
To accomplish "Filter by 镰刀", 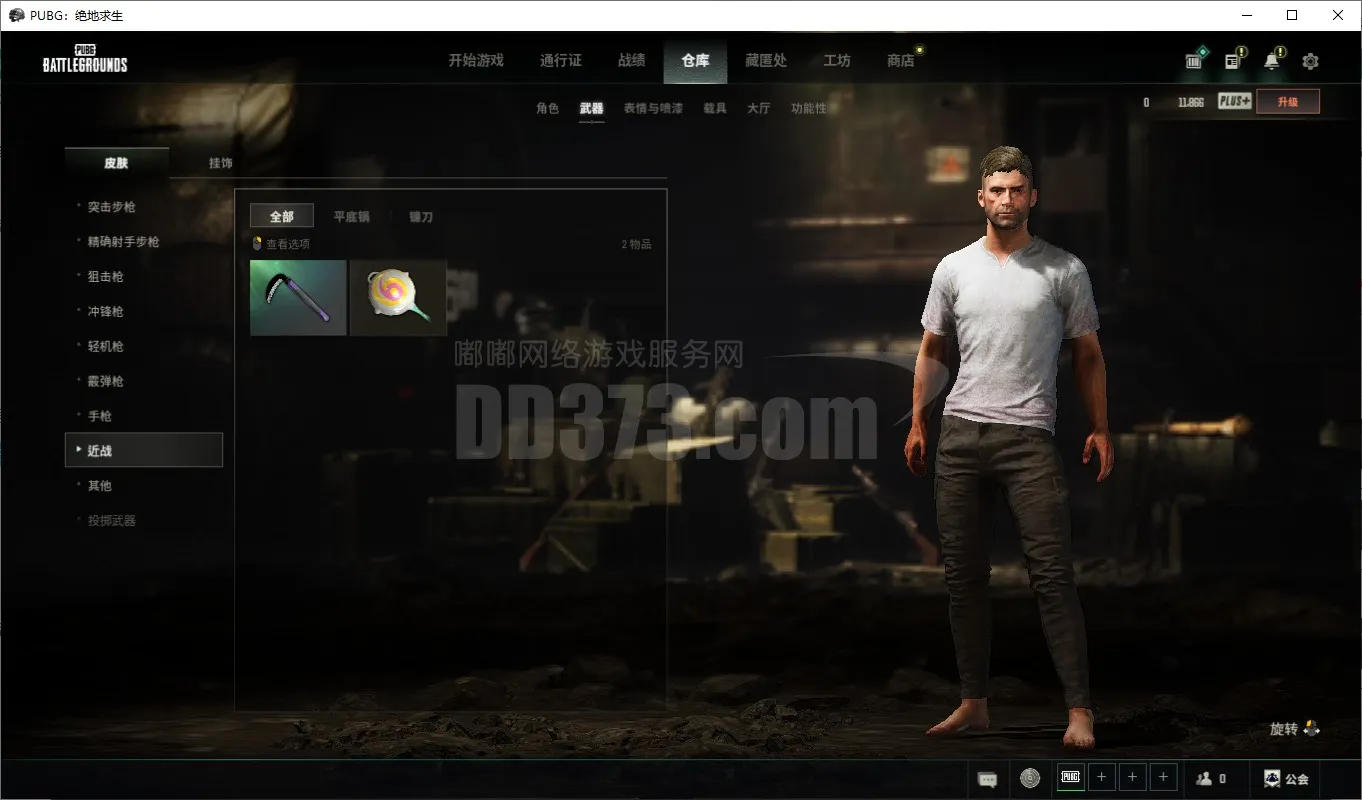I will coord(421,217).
